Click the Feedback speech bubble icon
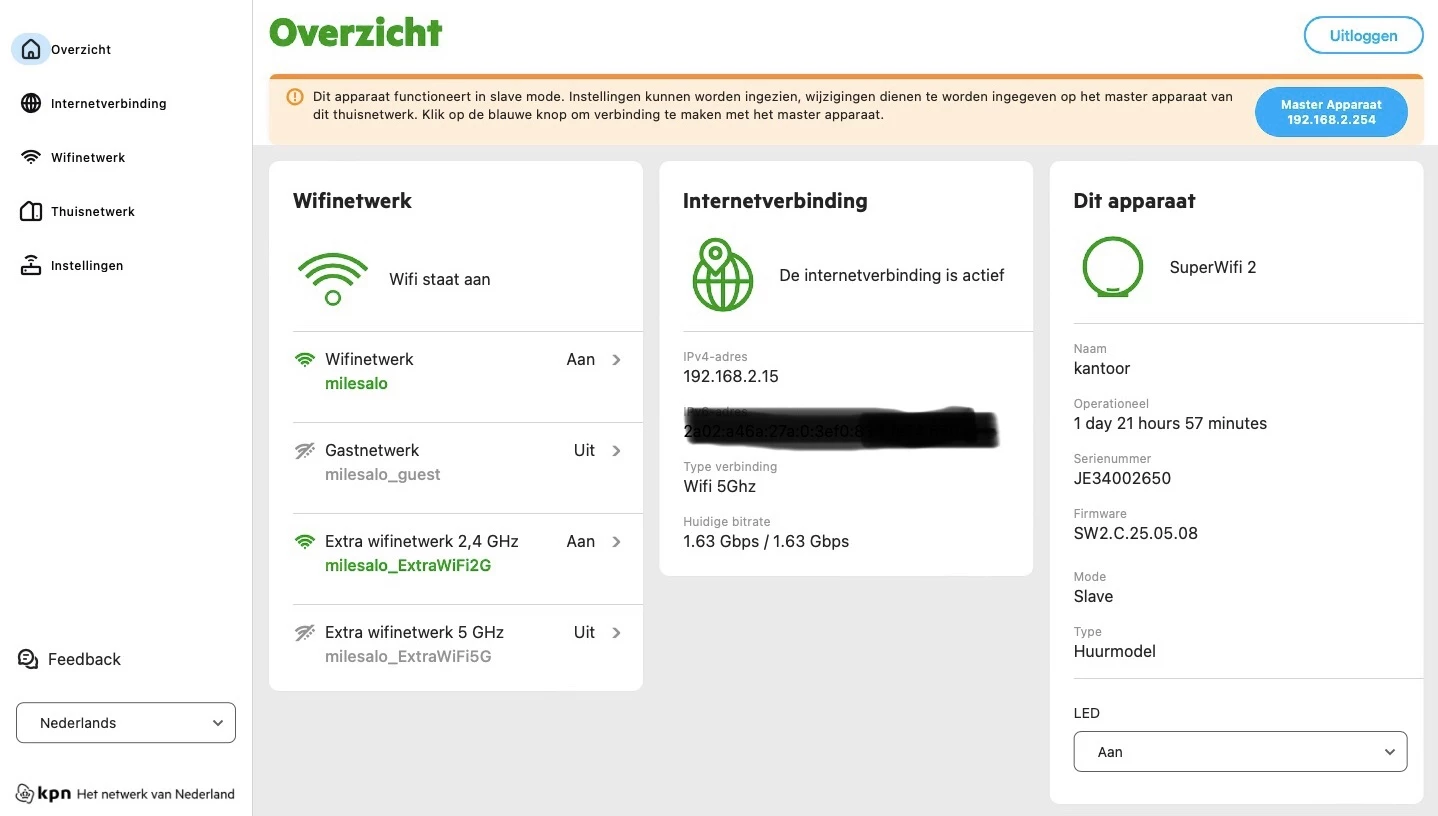Screen dimensions: 1438x816 tap(28, 659)
